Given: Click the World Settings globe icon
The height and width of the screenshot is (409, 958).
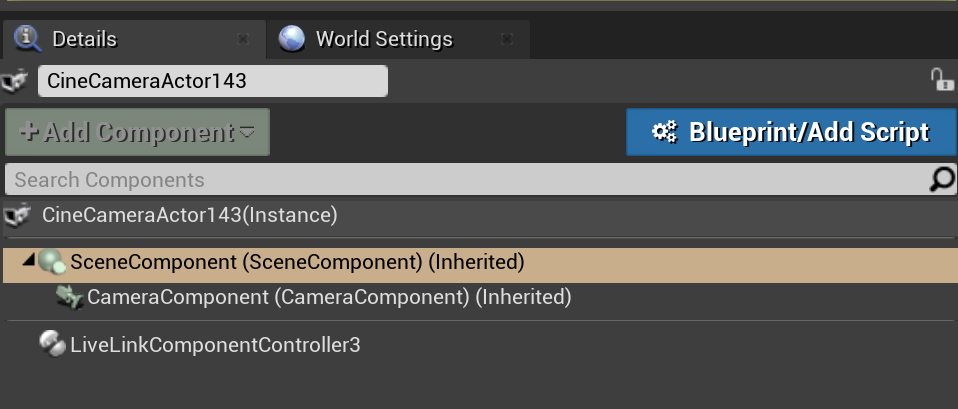Looking at the screenshot, I should (x=292, y=39).
